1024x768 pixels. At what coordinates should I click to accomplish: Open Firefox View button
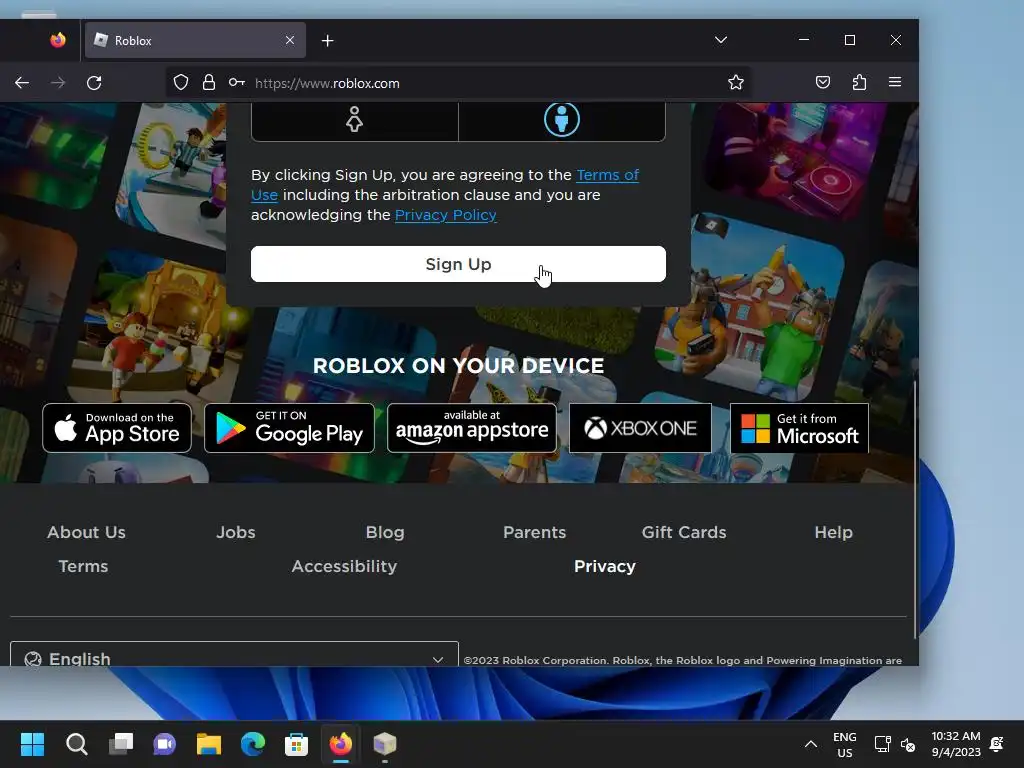pyautogui.click(x=58, y=40)
